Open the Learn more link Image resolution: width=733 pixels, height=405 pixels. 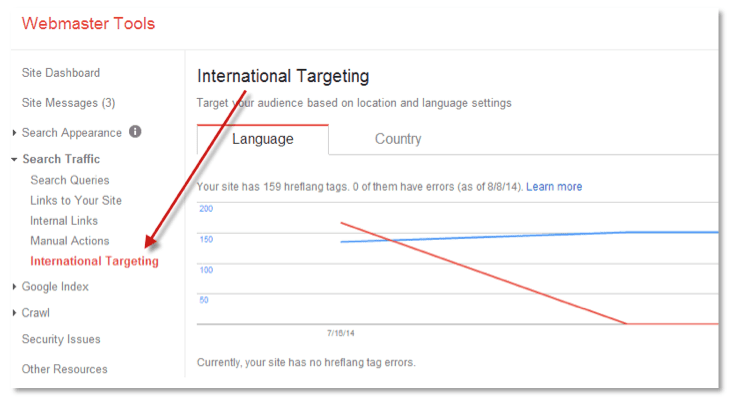[x=554, y=187]
